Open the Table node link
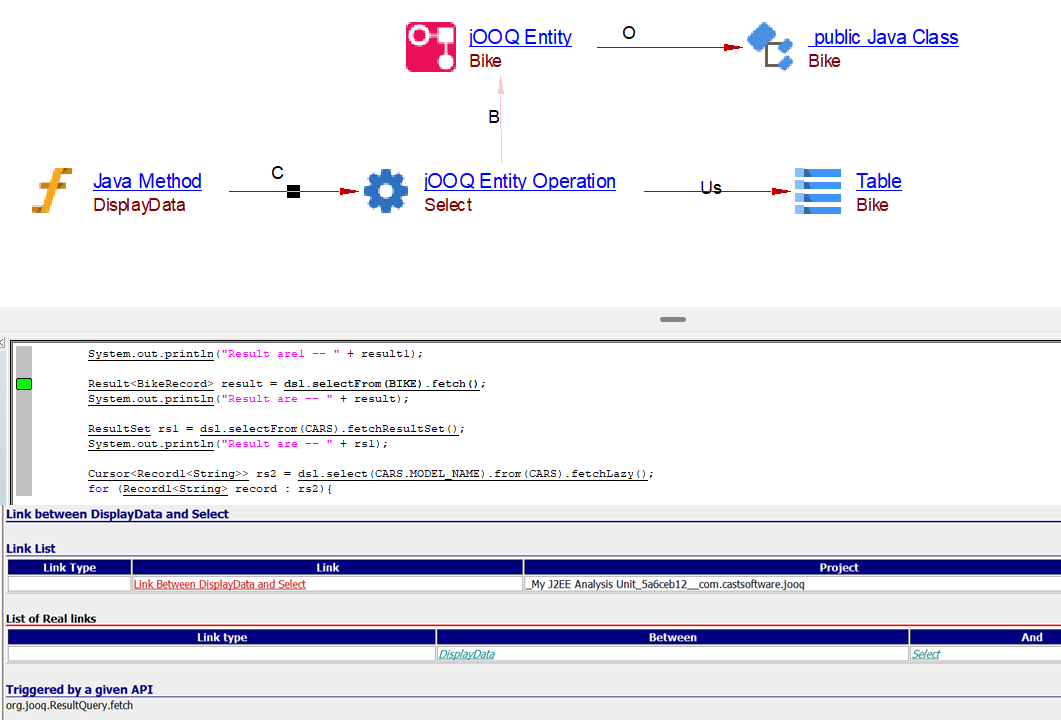Screen dimensions: 1061x720 point(878,181)
